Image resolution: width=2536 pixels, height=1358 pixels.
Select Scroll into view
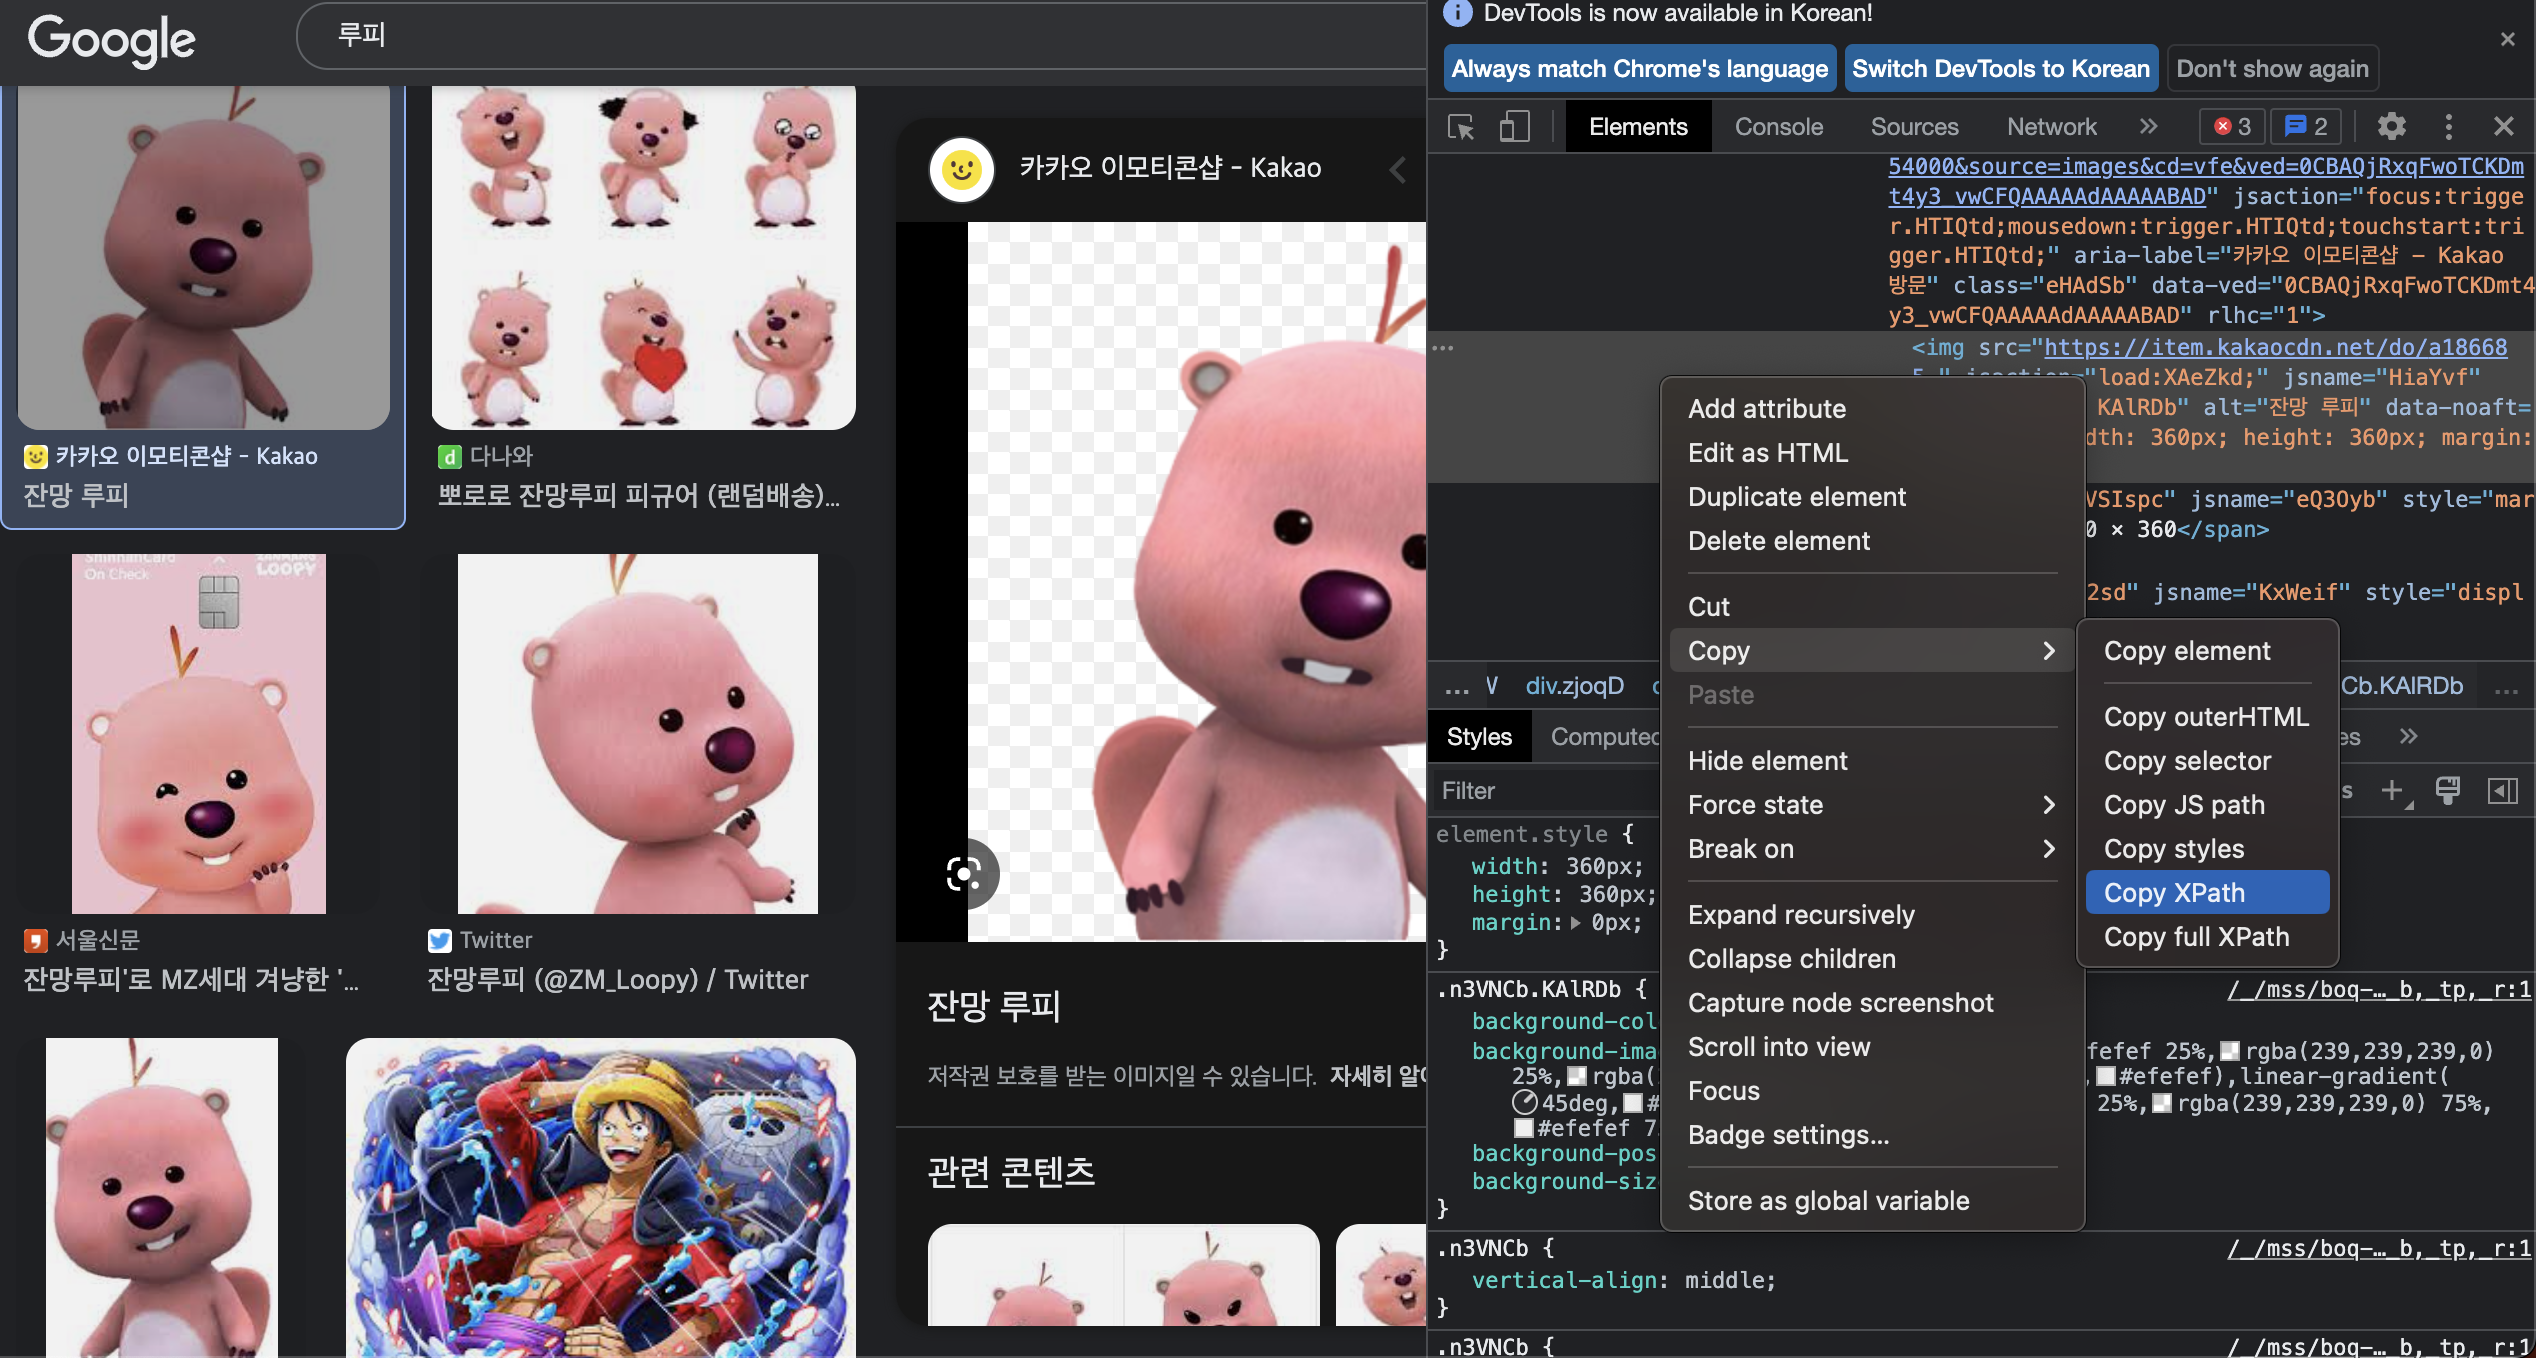1872,1047
